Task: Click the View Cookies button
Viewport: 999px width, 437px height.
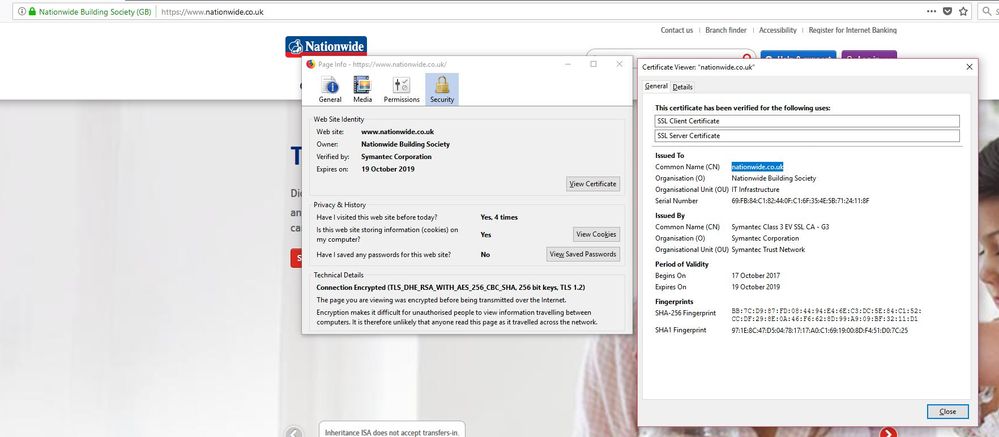Action: 595,234
